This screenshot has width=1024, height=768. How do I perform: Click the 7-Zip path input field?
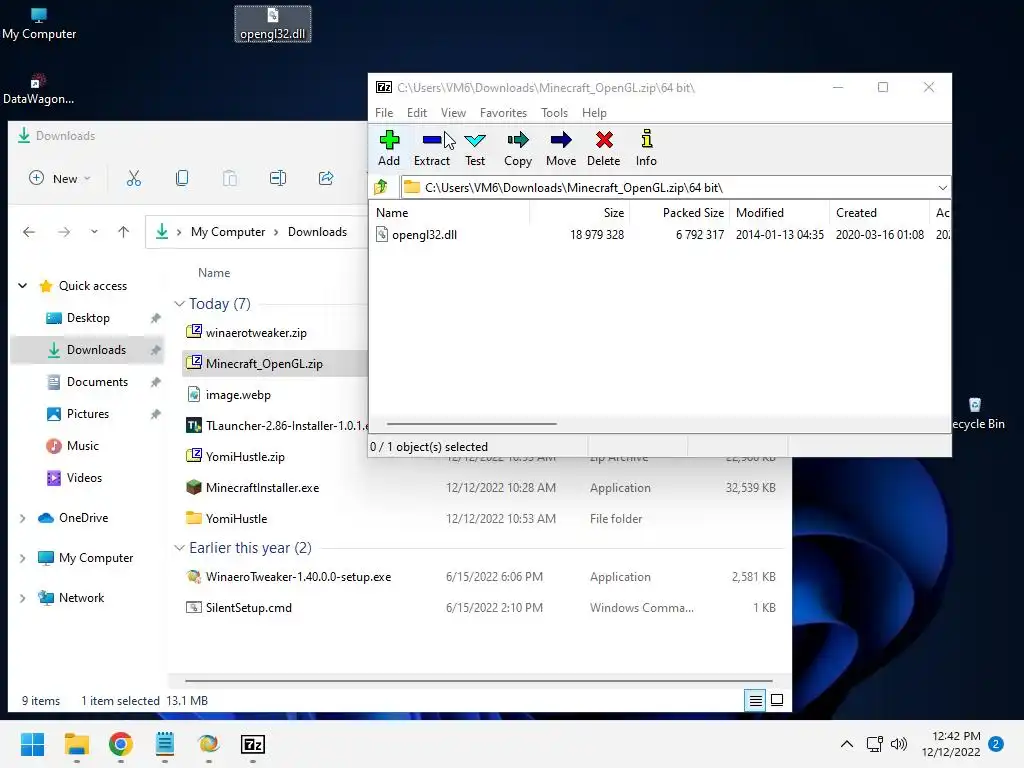(x=673, y=187)
